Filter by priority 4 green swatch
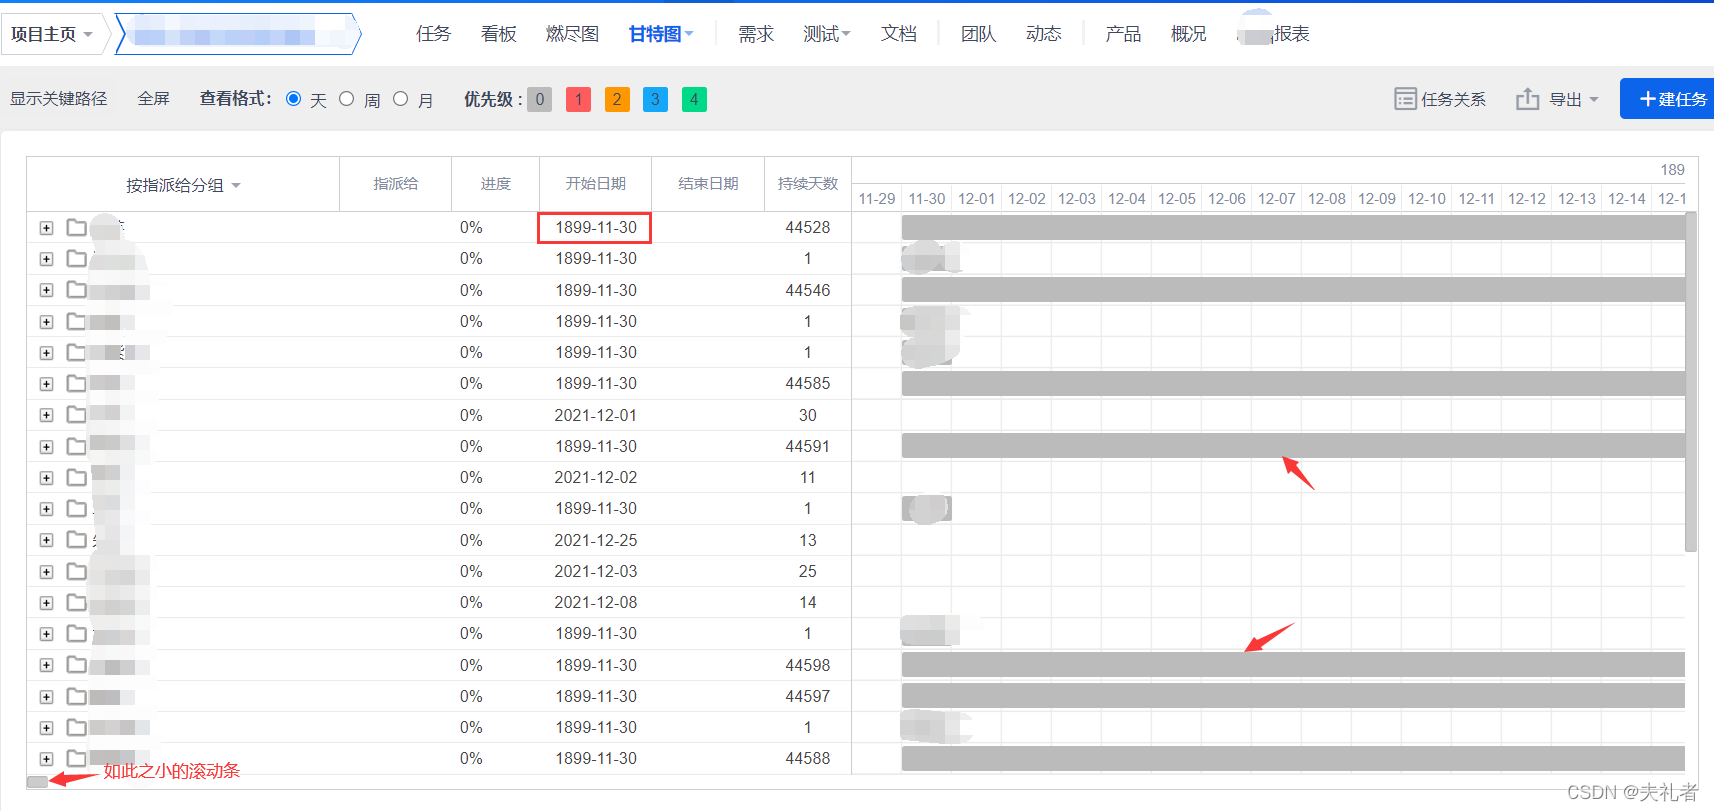This screenshot has height=811, width=1714. (x=694, y=99)
